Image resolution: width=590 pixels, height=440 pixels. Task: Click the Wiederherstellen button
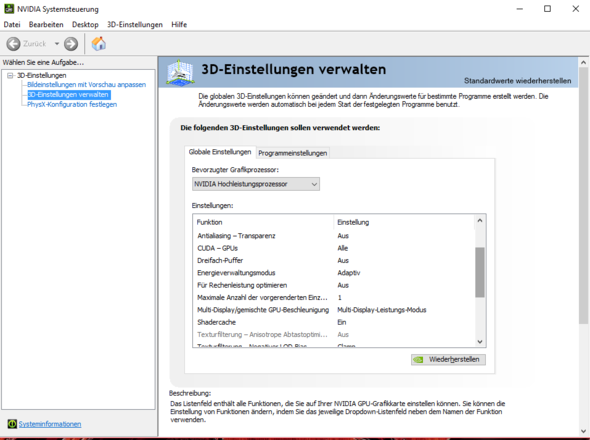[448, 359]
